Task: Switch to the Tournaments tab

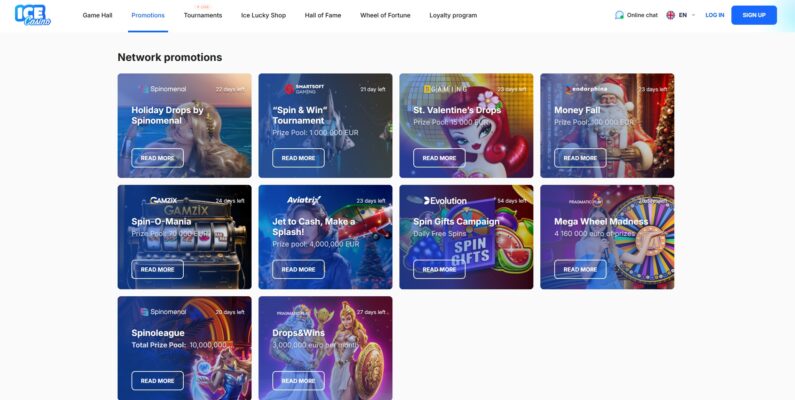Action: click(203, 15)
